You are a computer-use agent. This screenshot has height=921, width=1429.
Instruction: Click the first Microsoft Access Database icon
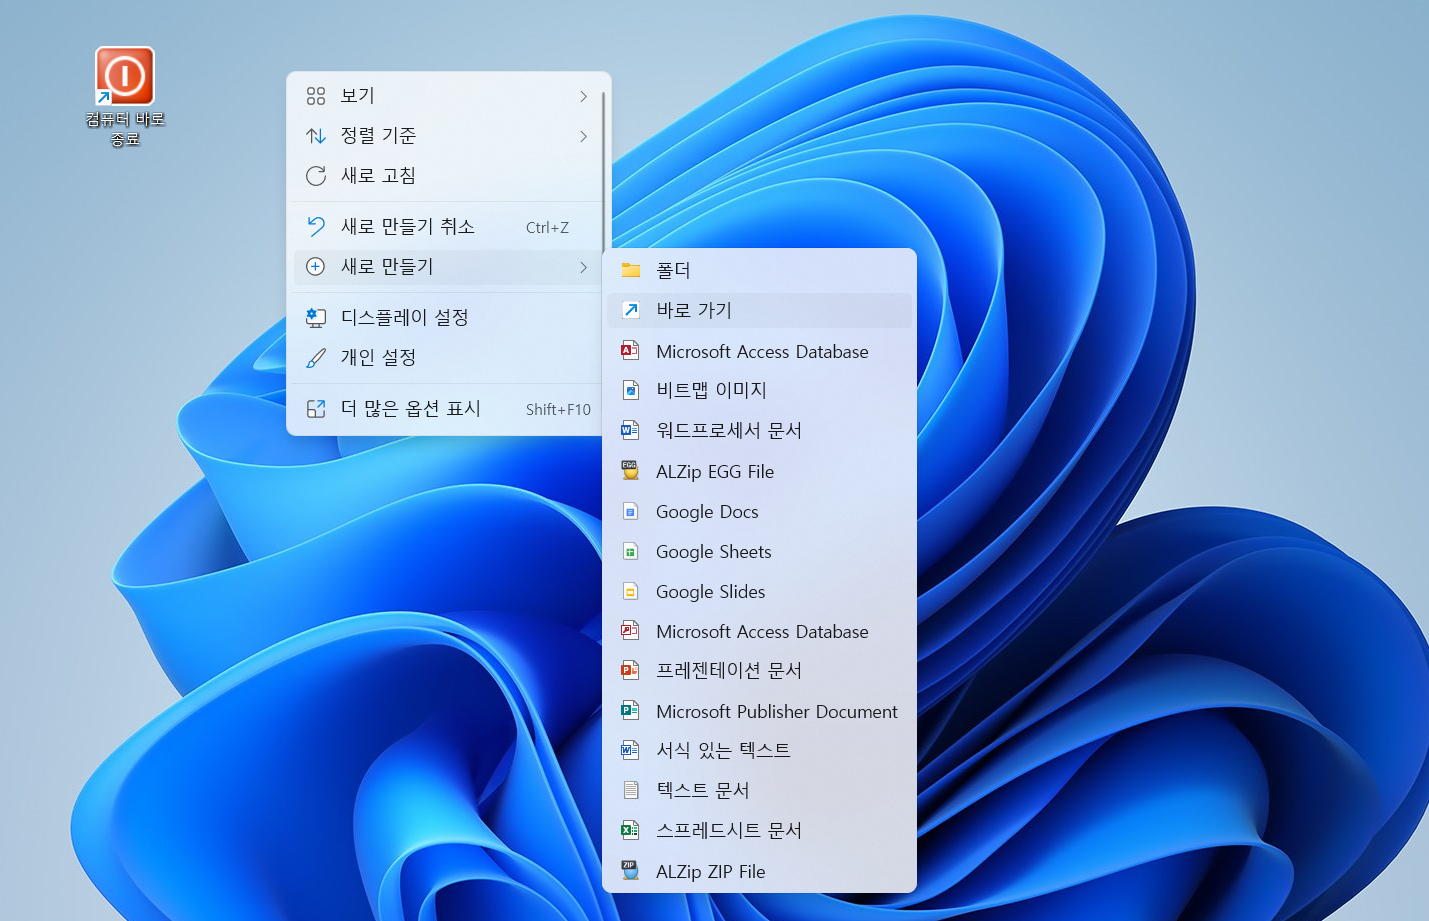coord(631,351)
